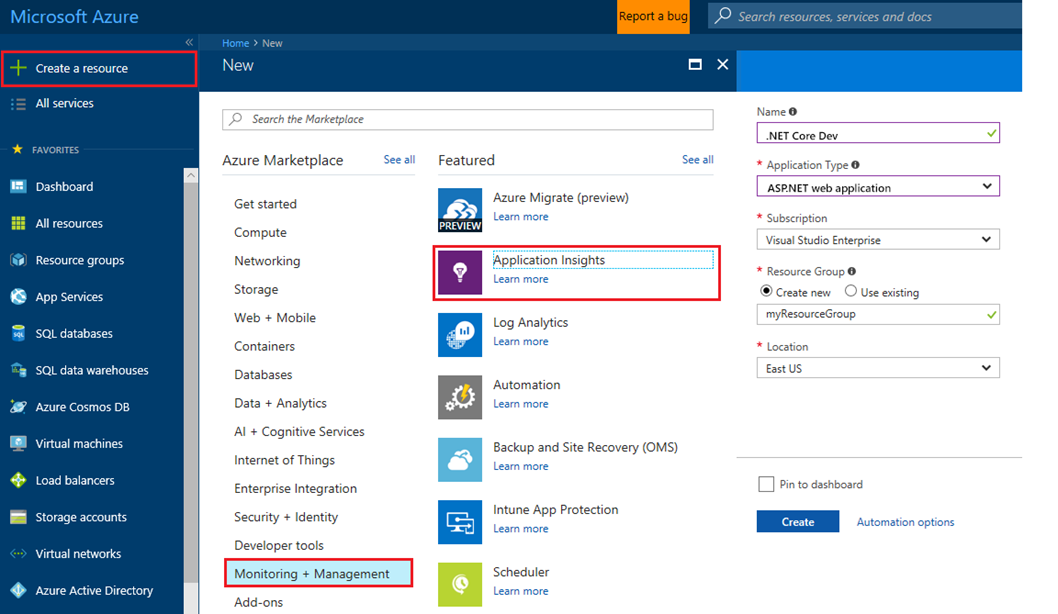Click the info icon beside Resource Group
The image size is (1058, 614).
[852, 271]
